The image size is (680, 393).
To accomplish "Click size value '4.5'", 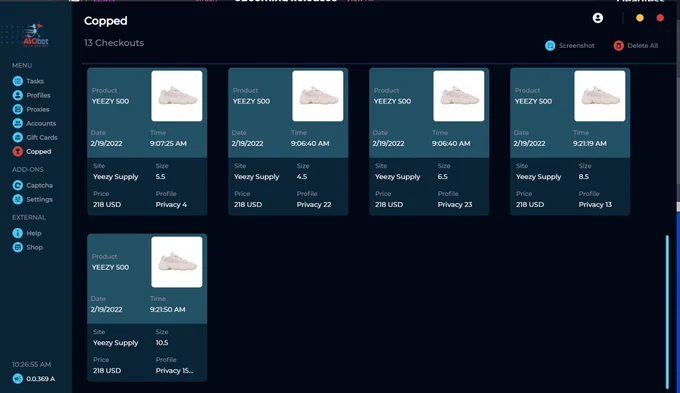I will pos(302,177).
